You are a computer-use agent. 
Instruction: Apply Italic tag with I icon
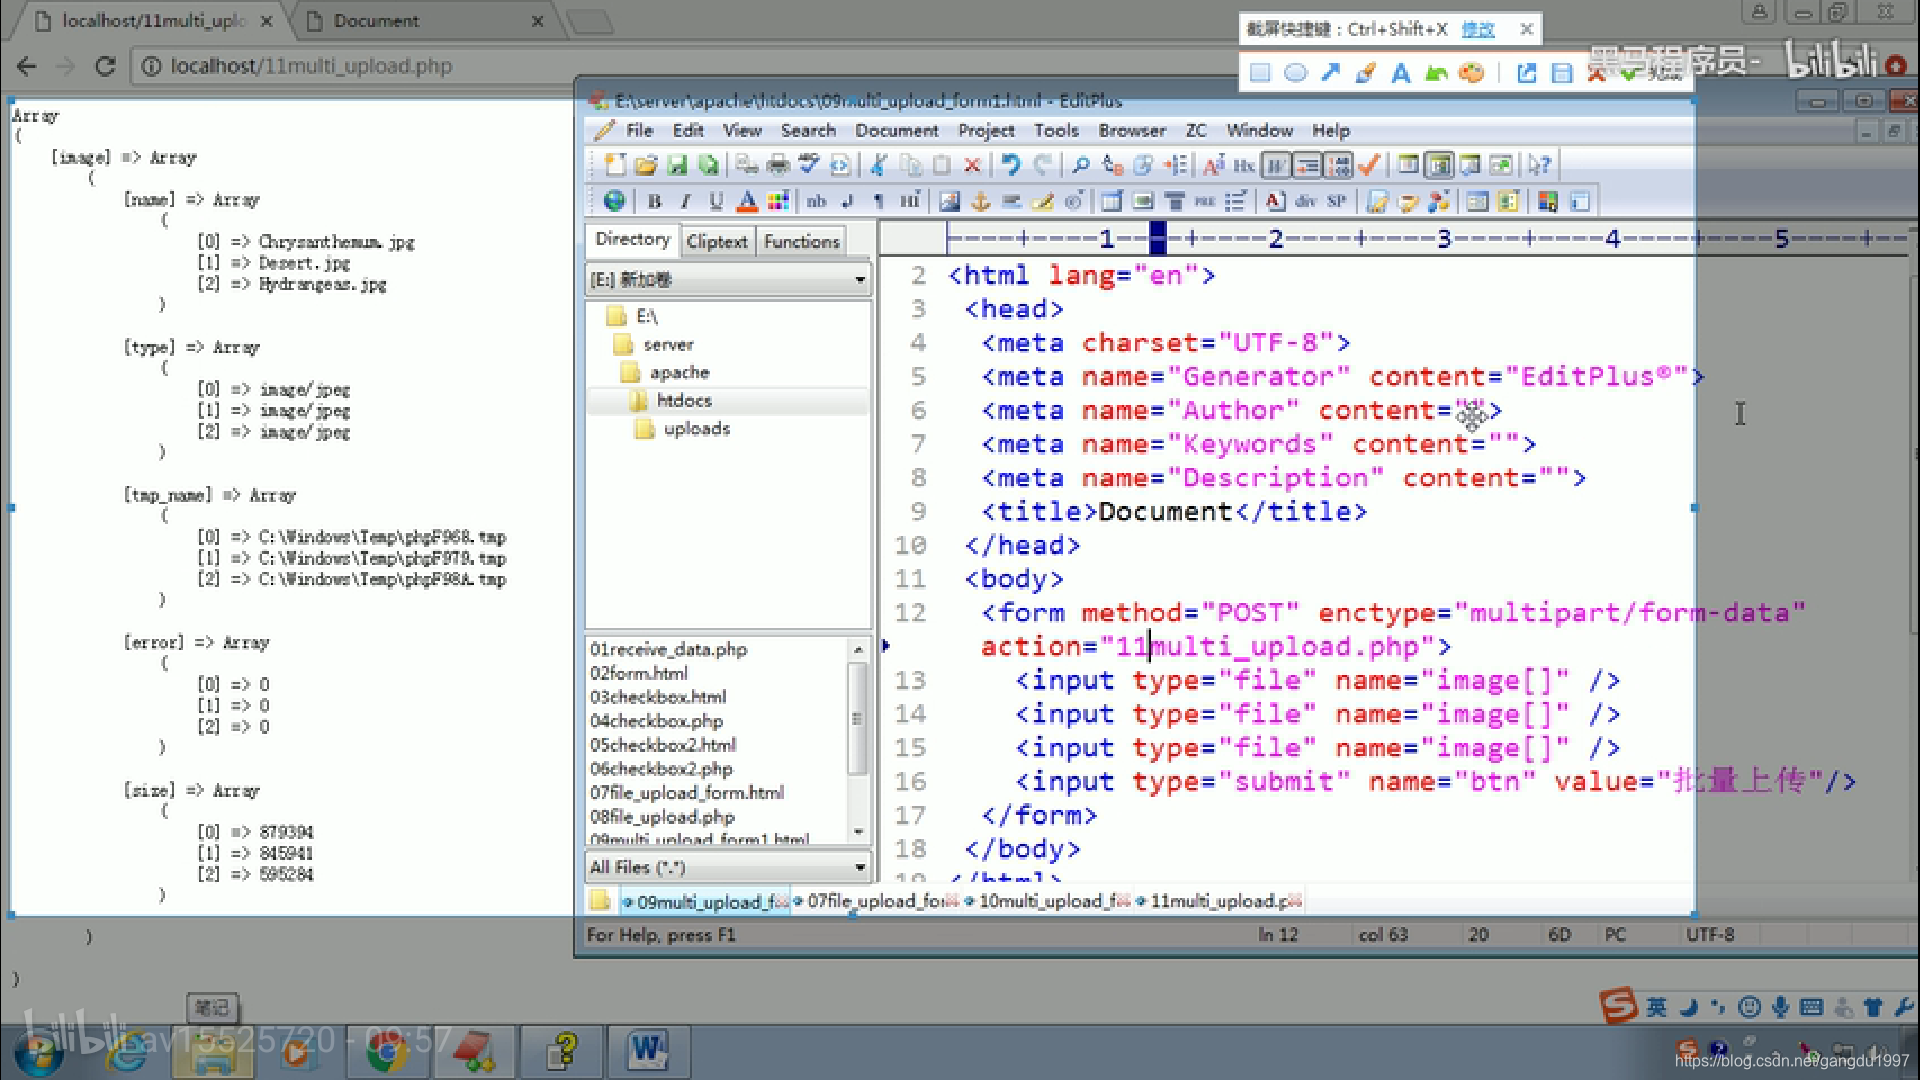tap(685, 201)
